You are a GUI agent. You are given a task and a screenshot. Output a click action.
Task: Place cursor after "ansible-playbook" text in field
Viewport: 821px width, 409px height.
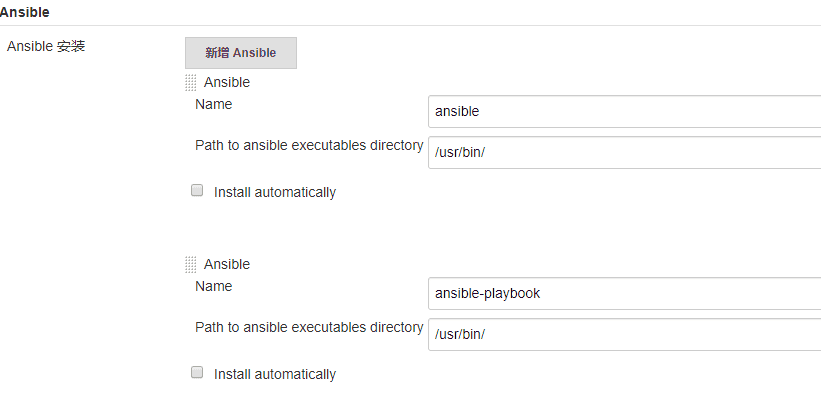pos(545,294)
